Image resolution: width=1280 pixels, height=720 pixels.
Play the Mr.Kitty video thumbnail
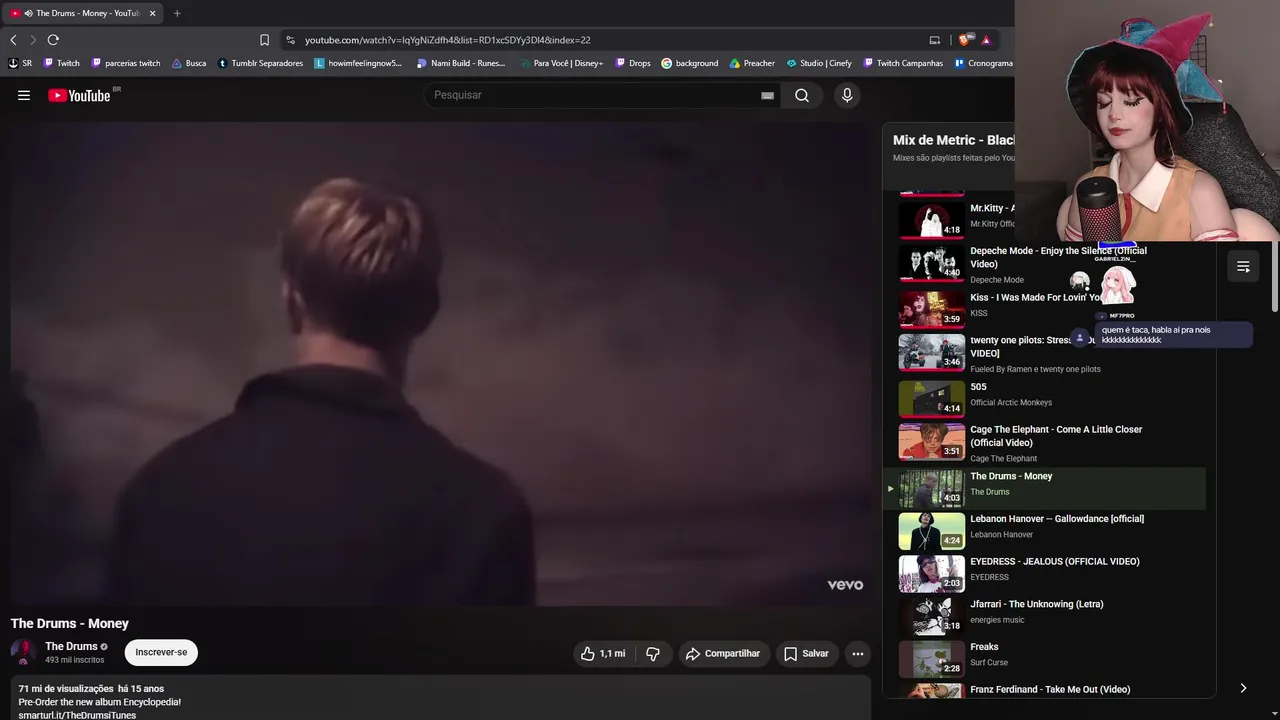[x=932, y=220]
